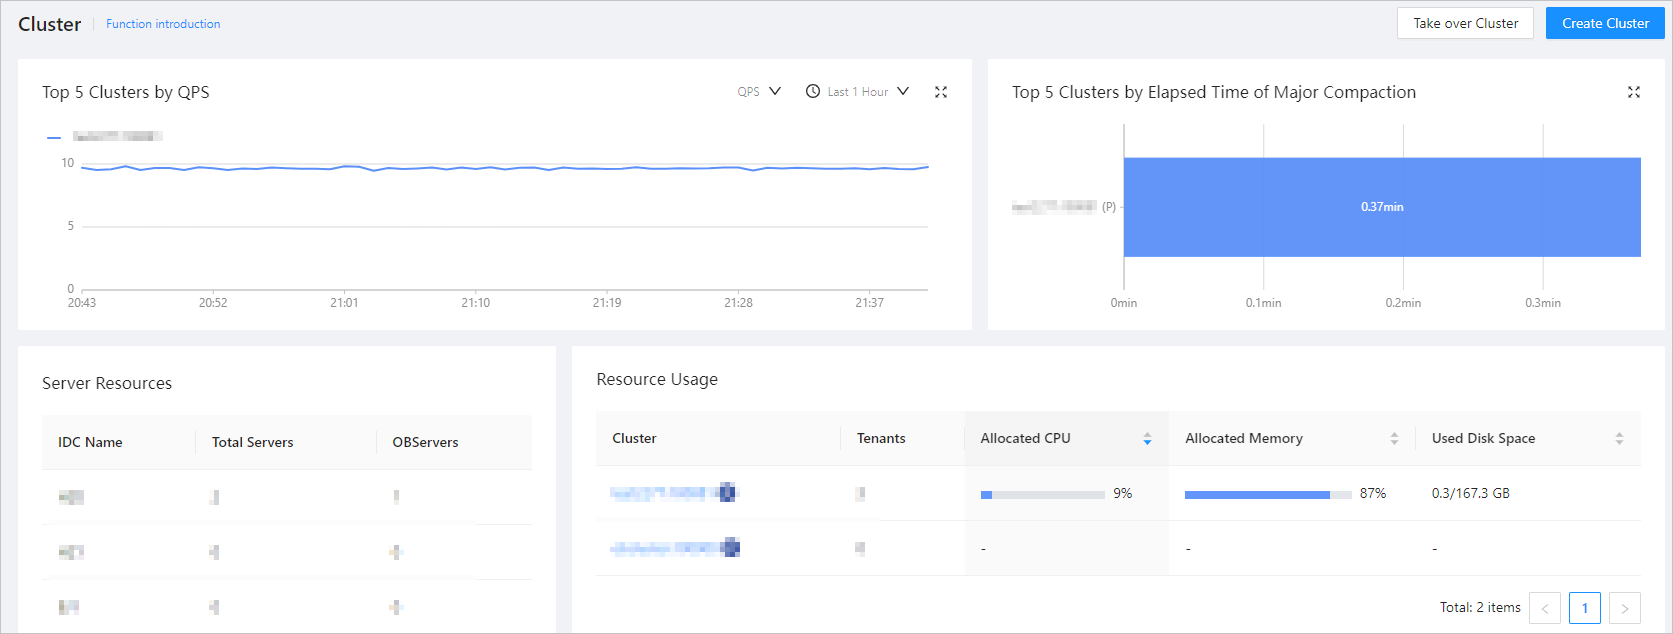Open the first cluster link in Resource Usage
The image size is (1673, 634).
672,493
